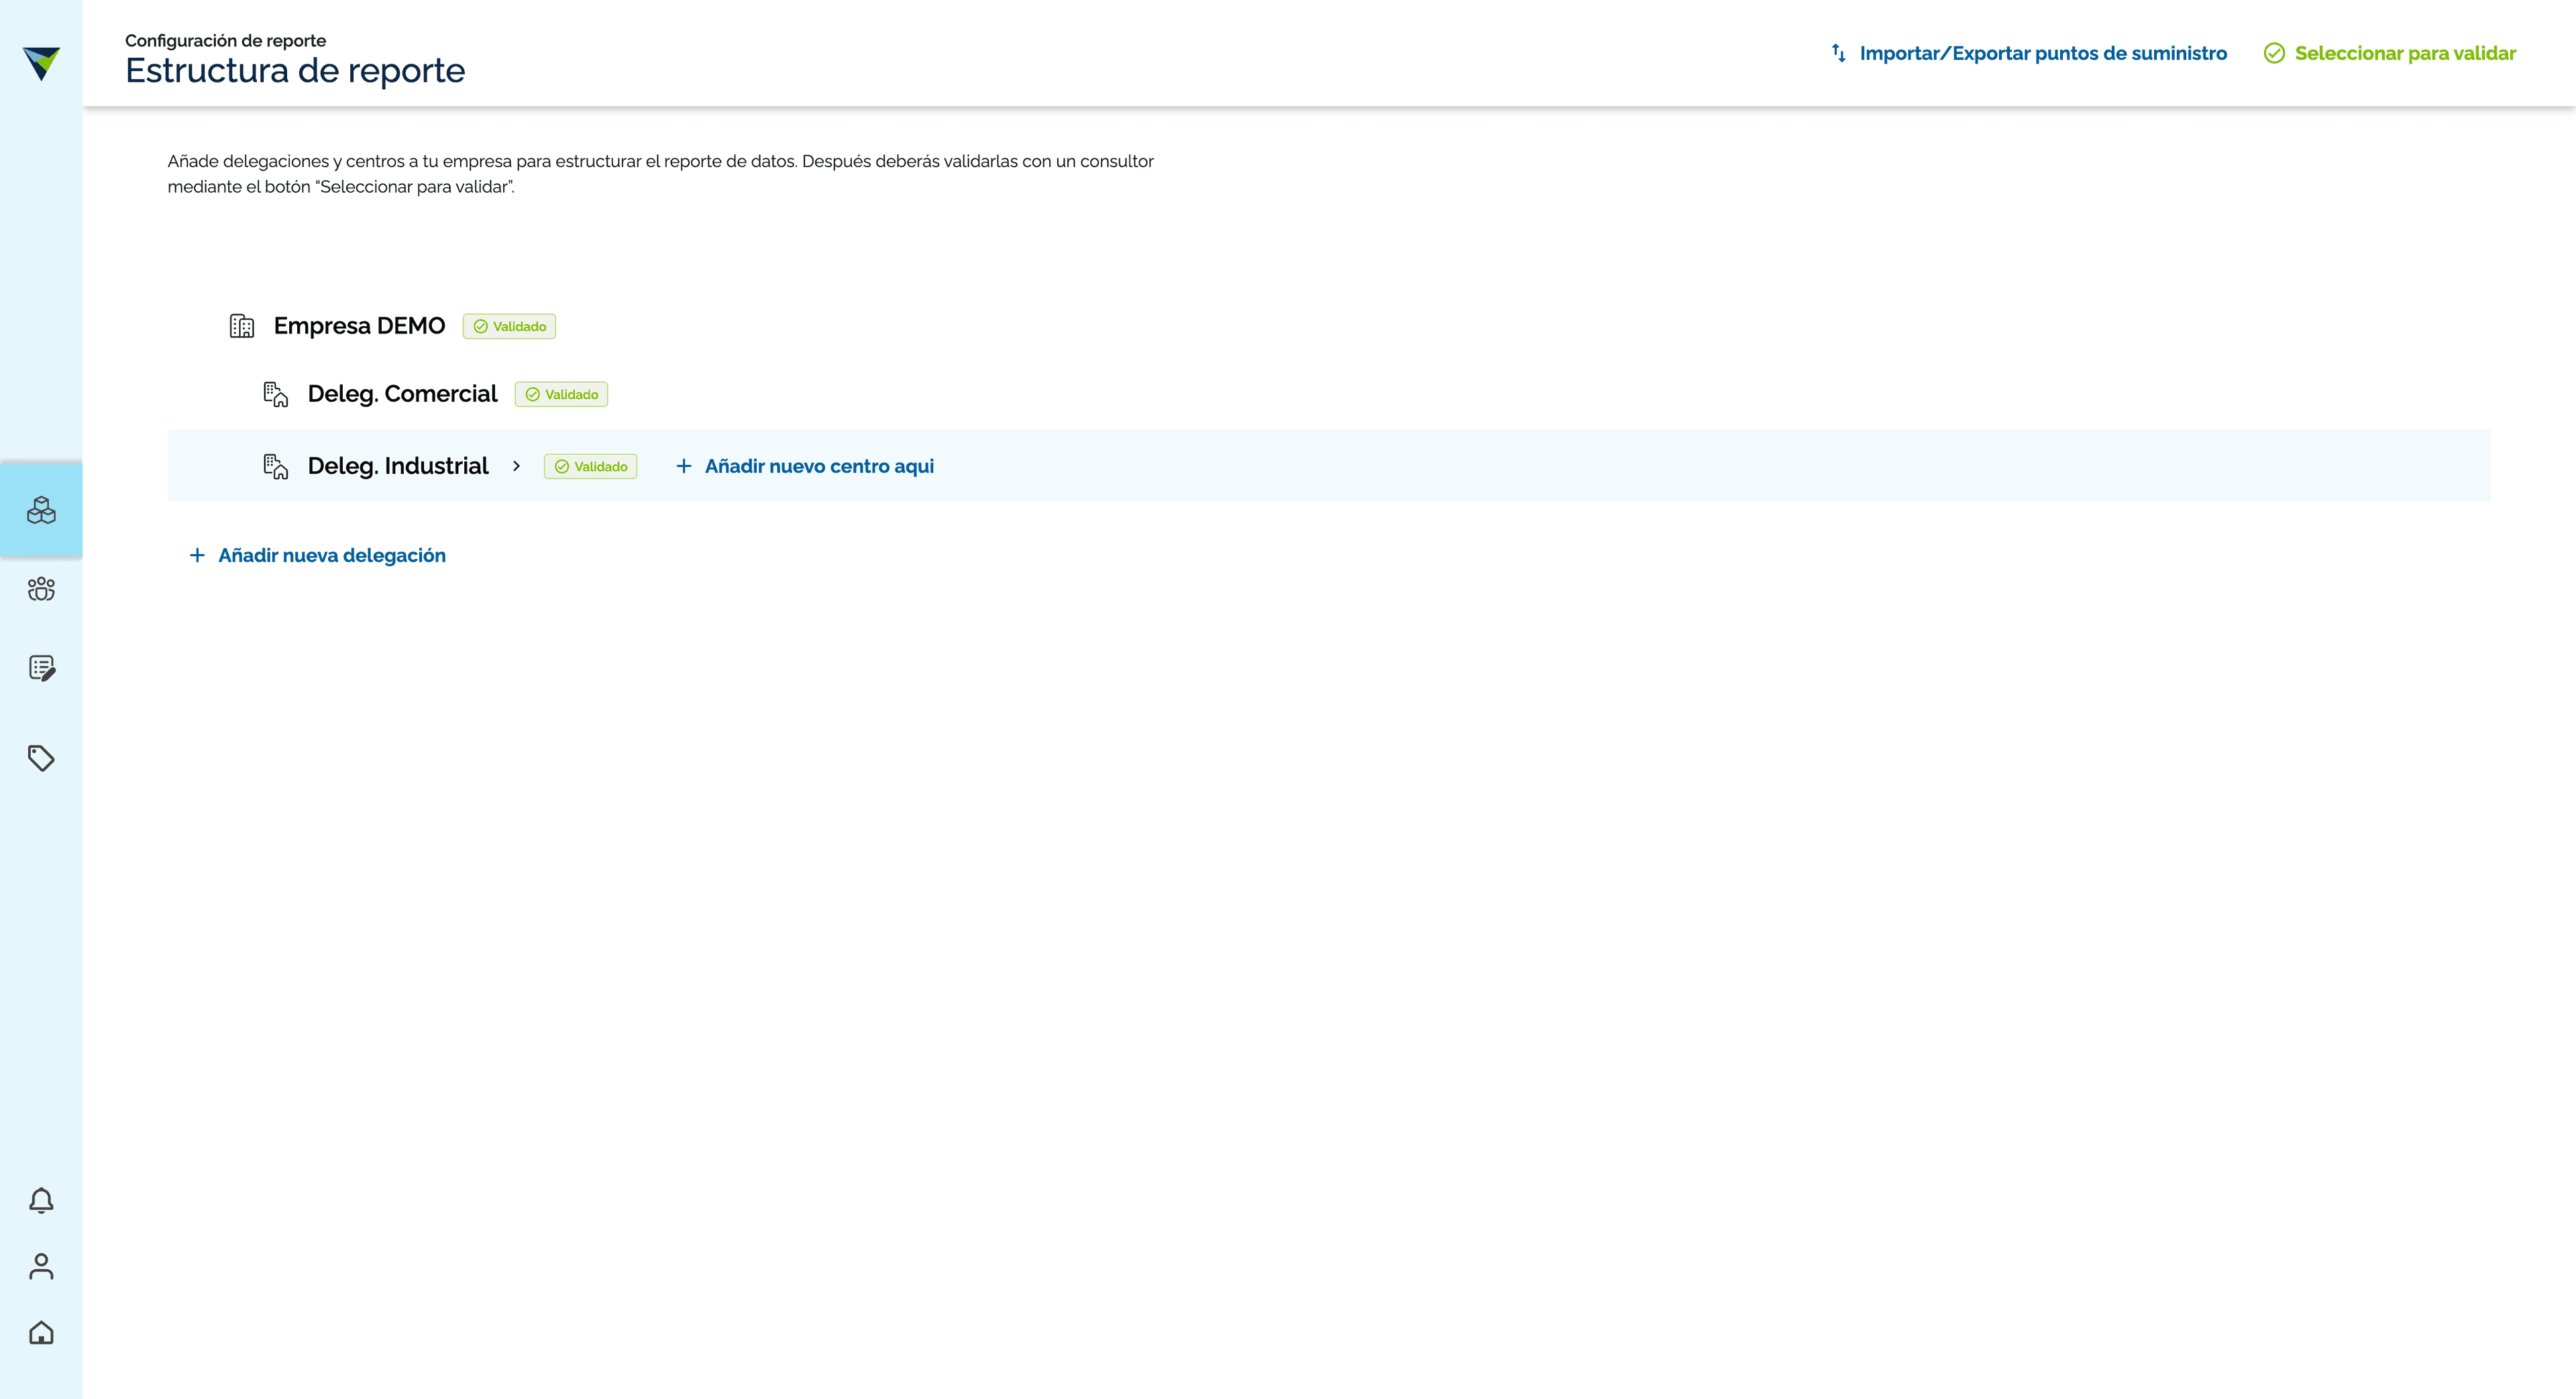Image resolution: width=2576 pixels, height=1399 pixels.
Task: Open the tag icon in sidebar
Action: pos(41,758)
